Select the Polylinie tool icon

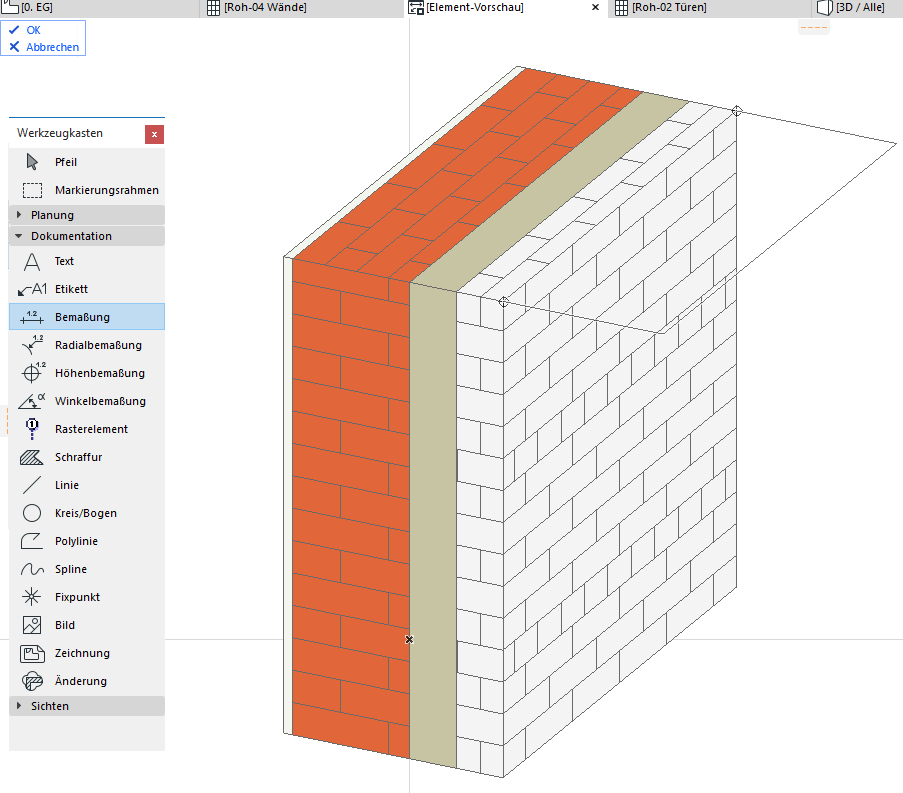pos(32,541)
